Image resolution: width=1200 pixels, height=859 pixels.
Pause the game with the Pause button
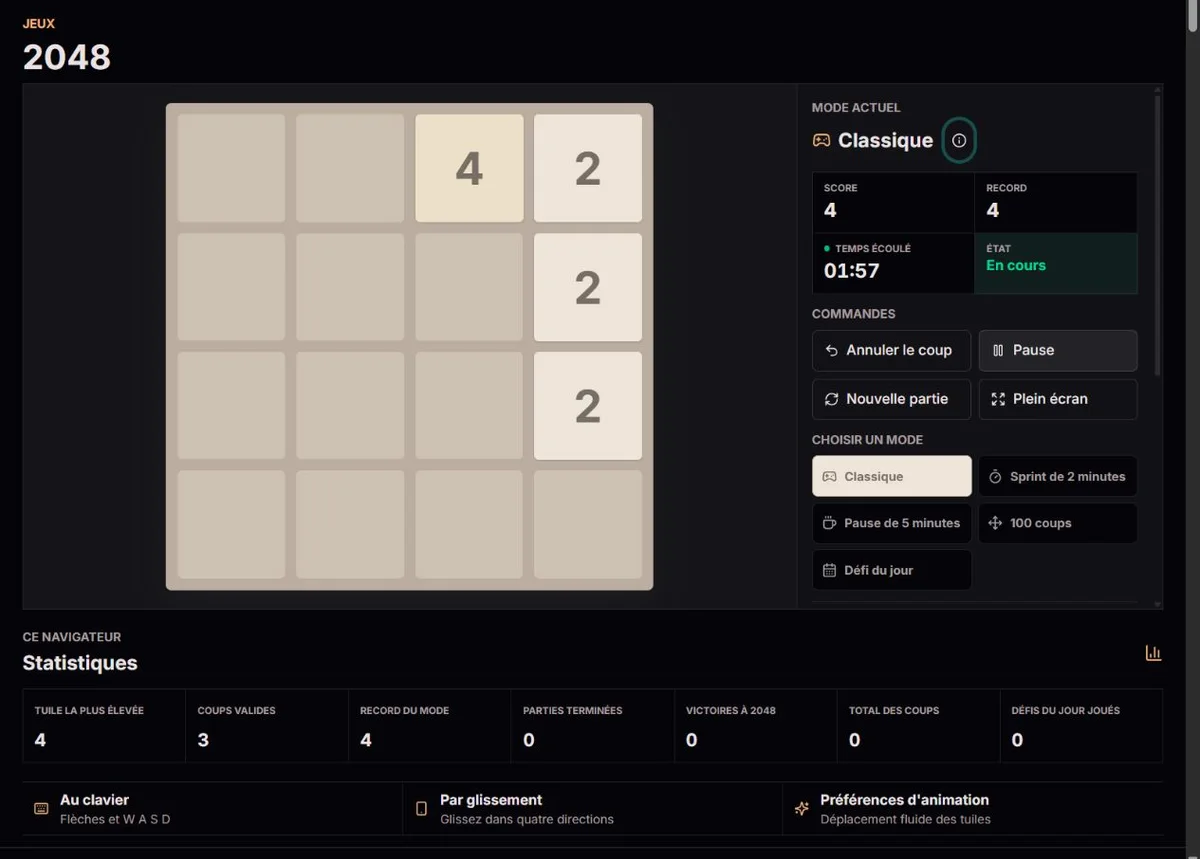click(1058, 351)
